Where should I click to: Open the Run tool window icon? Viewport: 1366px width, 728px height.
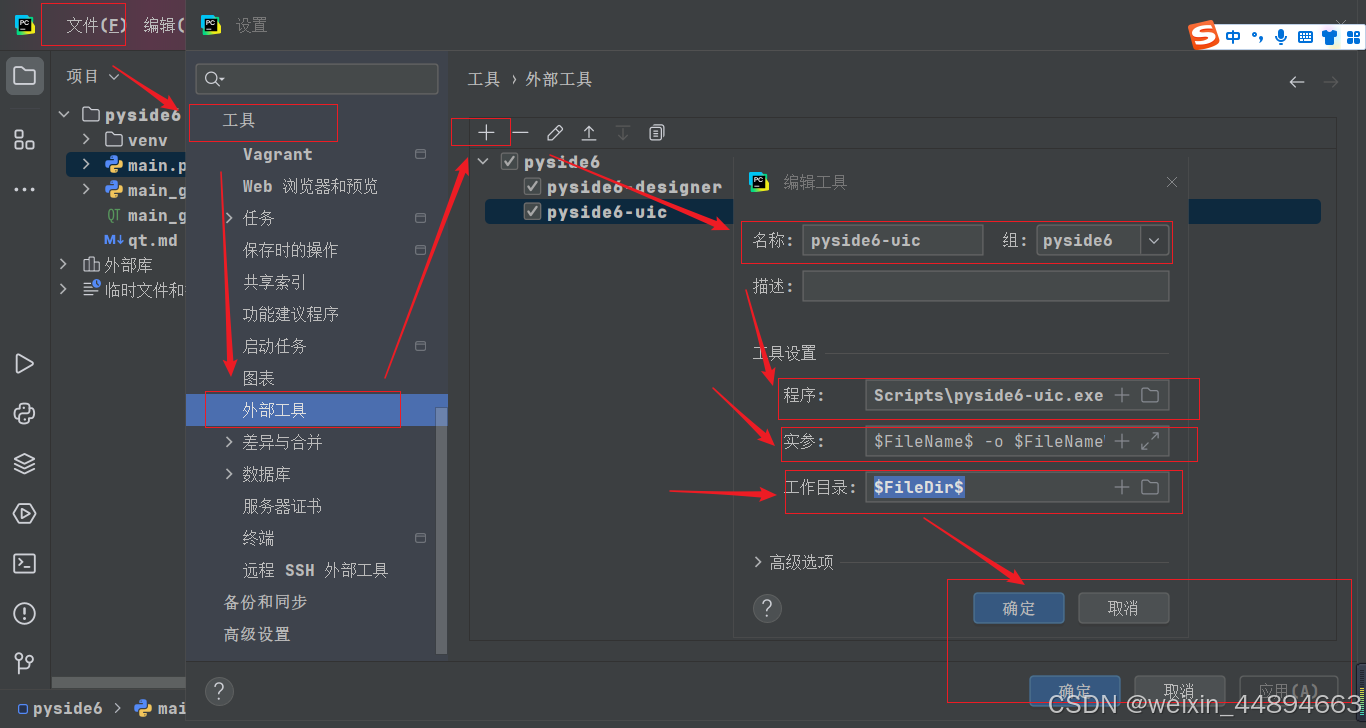(x=25, y=363)
